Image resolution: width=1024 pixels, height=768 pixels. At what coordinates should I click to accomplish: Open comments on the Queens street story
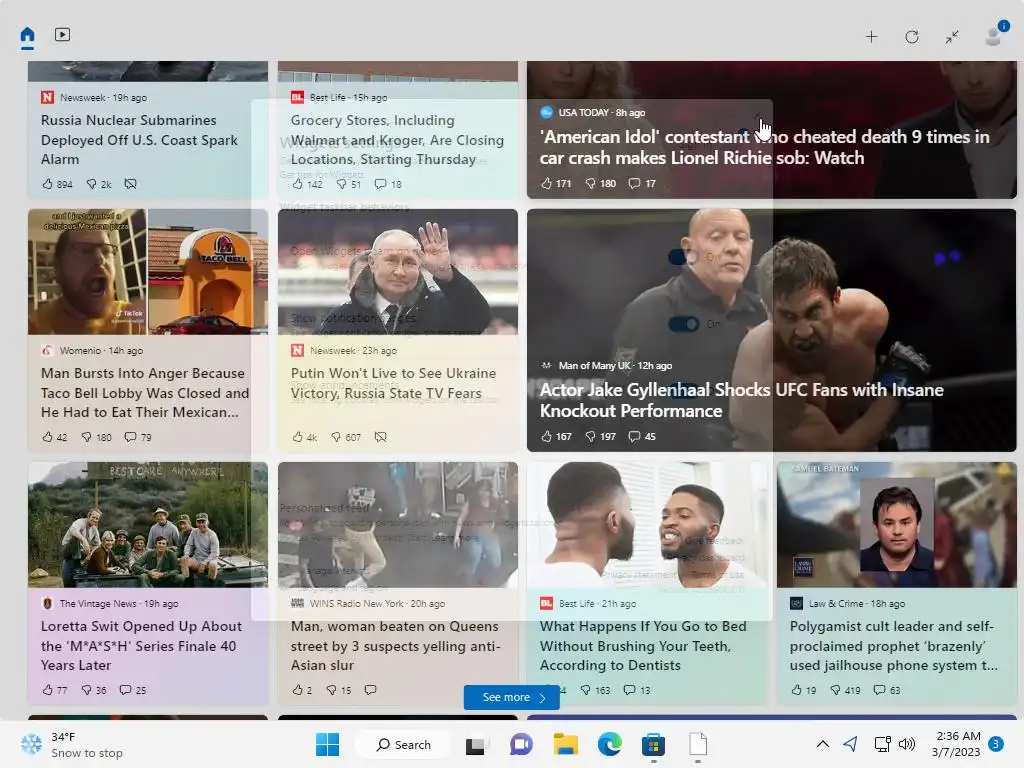pos(370,690)
